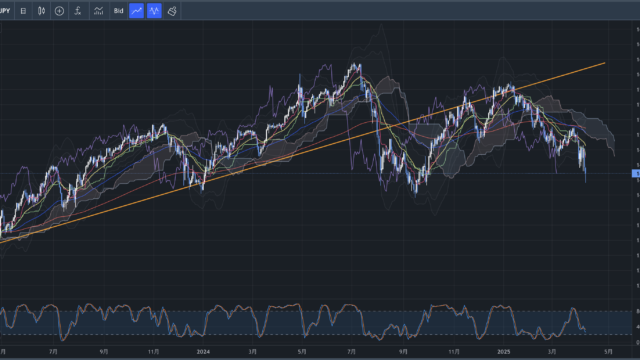
Task: Open the JPY currency pair symbol selector
Action: click(x=5, y=11)
